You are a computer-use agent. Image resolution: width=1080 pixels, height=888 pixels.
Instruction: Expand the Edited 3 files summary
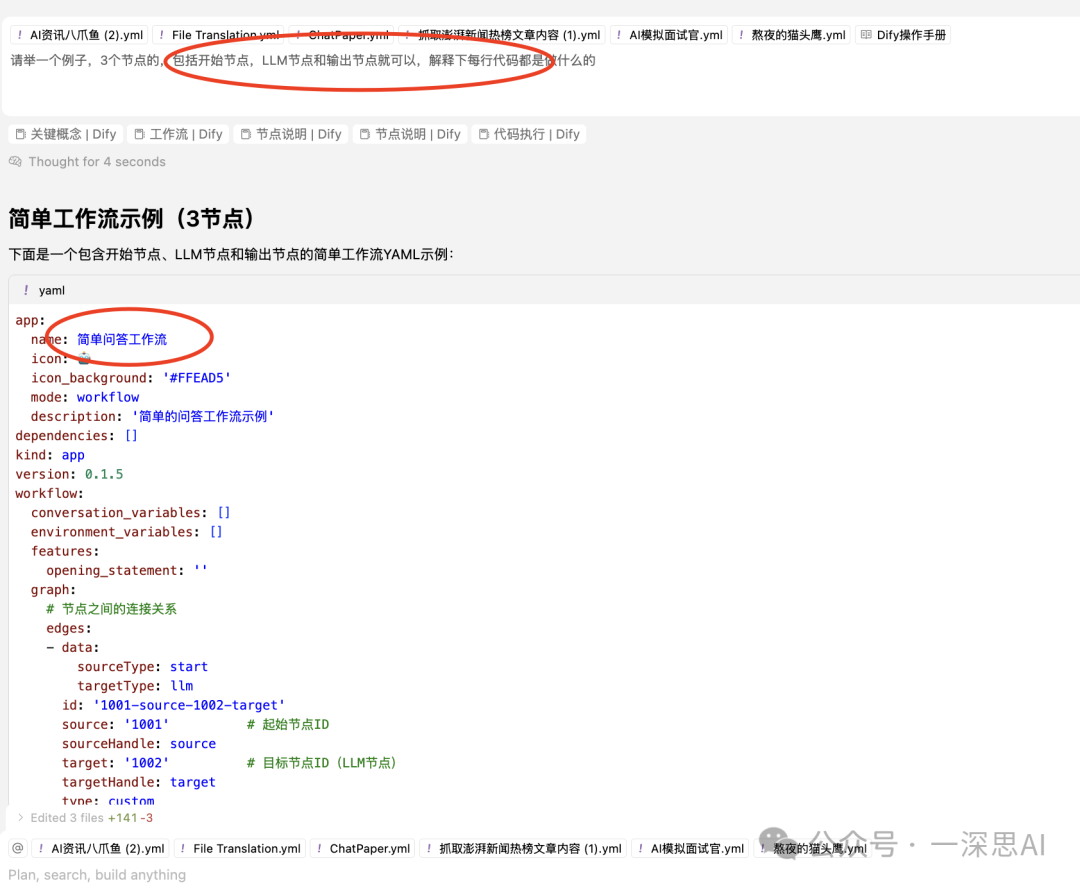click(x=85, y=818)
